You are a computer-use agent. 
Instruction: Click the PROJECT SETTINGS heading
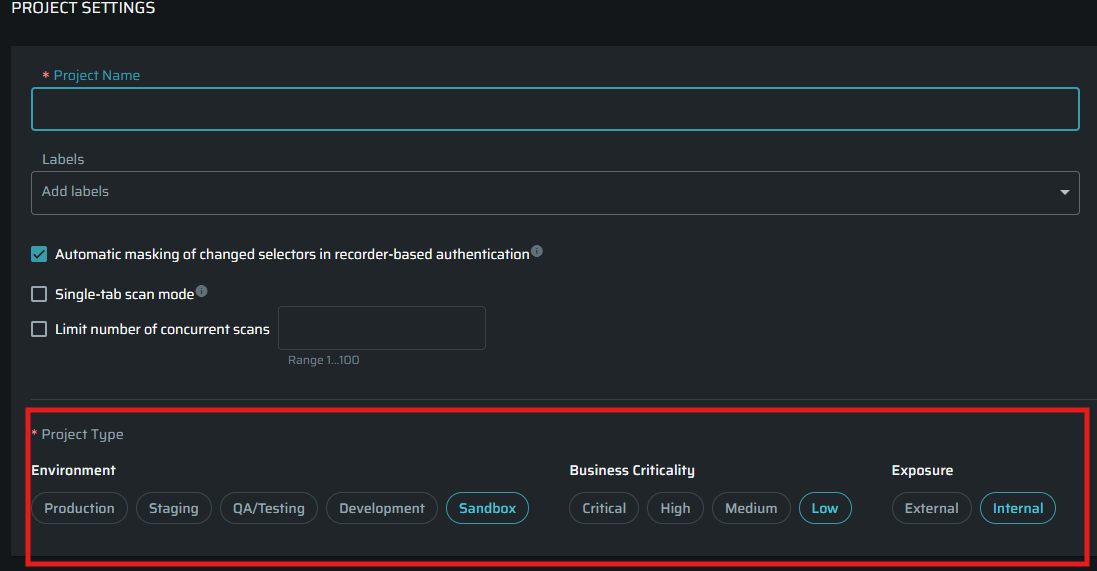click(x=83, y=8)
